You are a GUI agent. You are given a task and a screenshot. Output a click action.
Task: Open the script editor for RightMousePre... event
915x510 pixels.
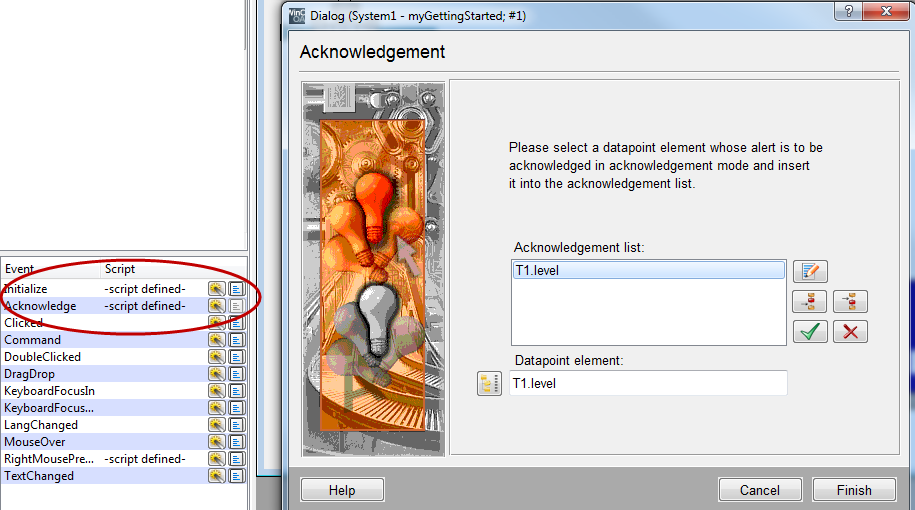pyautogui.click(x=236, y=459)
